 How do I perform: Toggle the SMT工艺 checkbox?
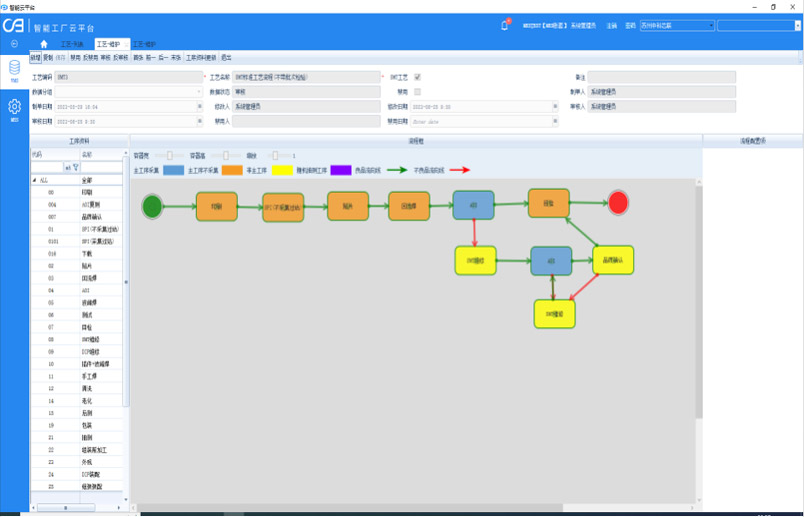(417, 77)
